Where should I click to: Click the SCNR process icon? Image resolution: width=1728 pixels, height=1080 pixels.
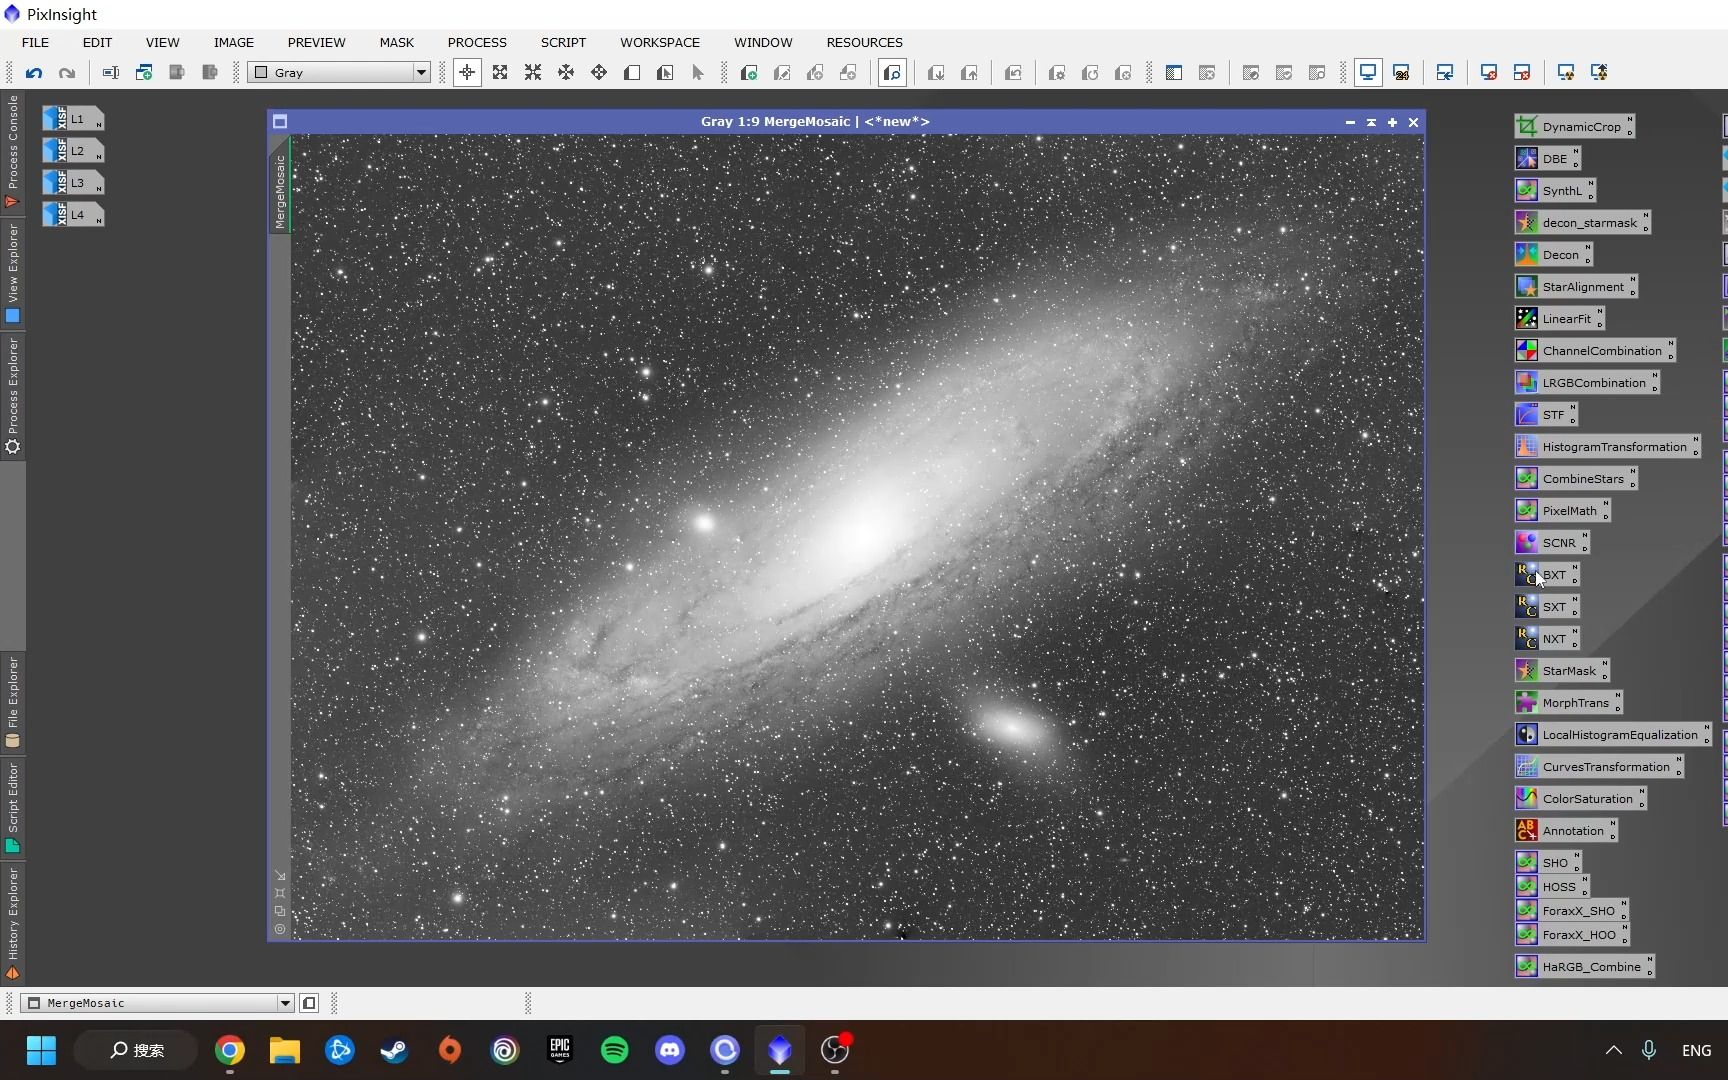click(1552, 543)
